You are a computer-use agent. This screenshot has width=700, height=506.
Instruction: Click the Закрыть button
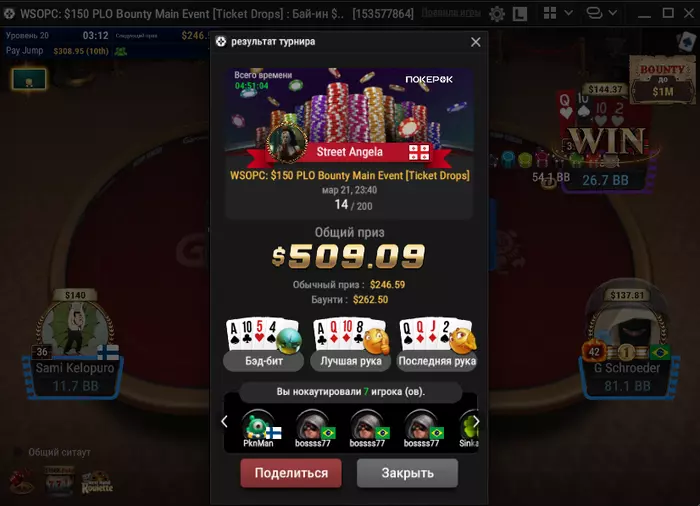click(x=407, y=473)
